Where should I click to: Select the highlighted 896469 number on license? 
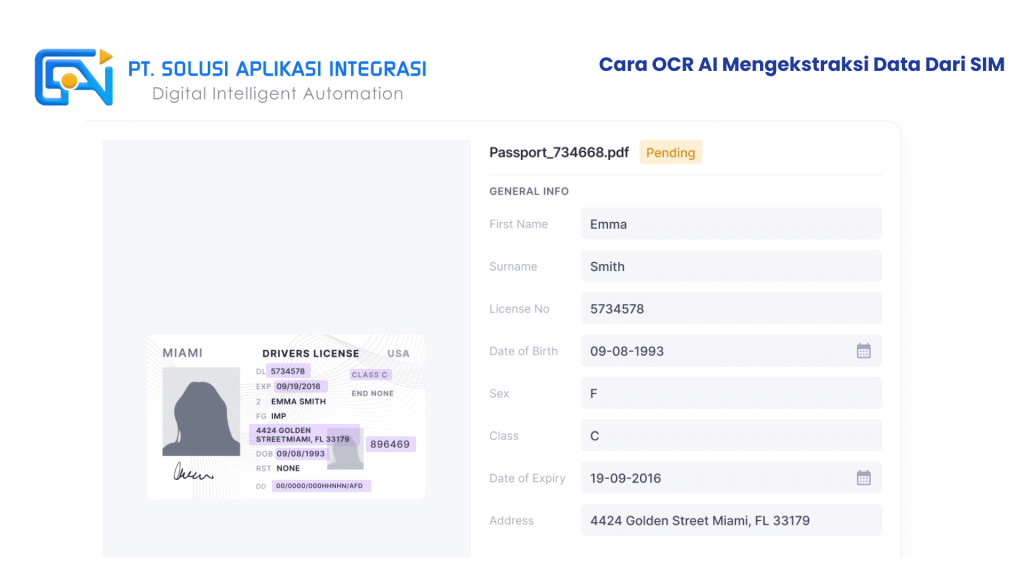390,444
